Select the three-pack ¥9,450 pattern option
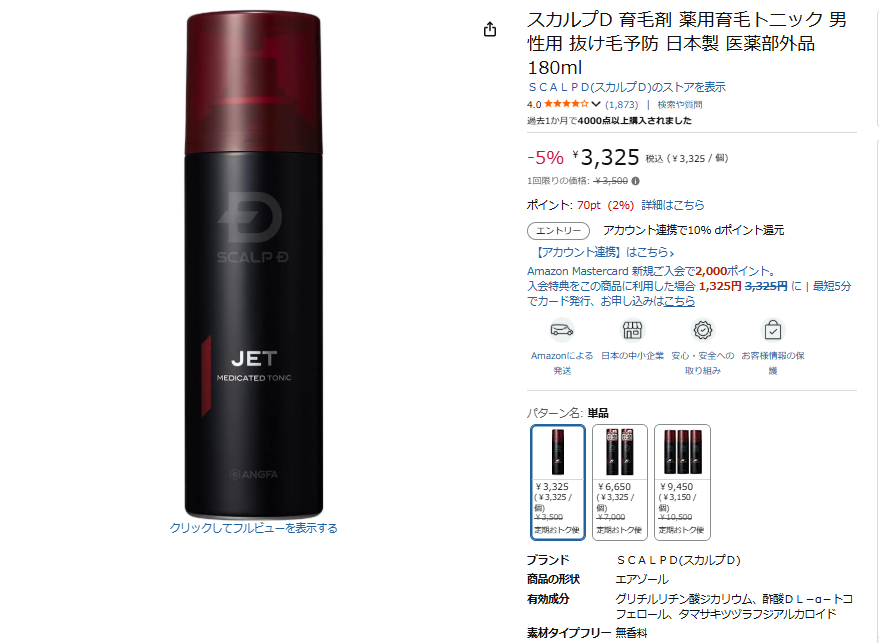Viewport: 879px width, 643px height. pyautogui.click(x=682, y=482)
